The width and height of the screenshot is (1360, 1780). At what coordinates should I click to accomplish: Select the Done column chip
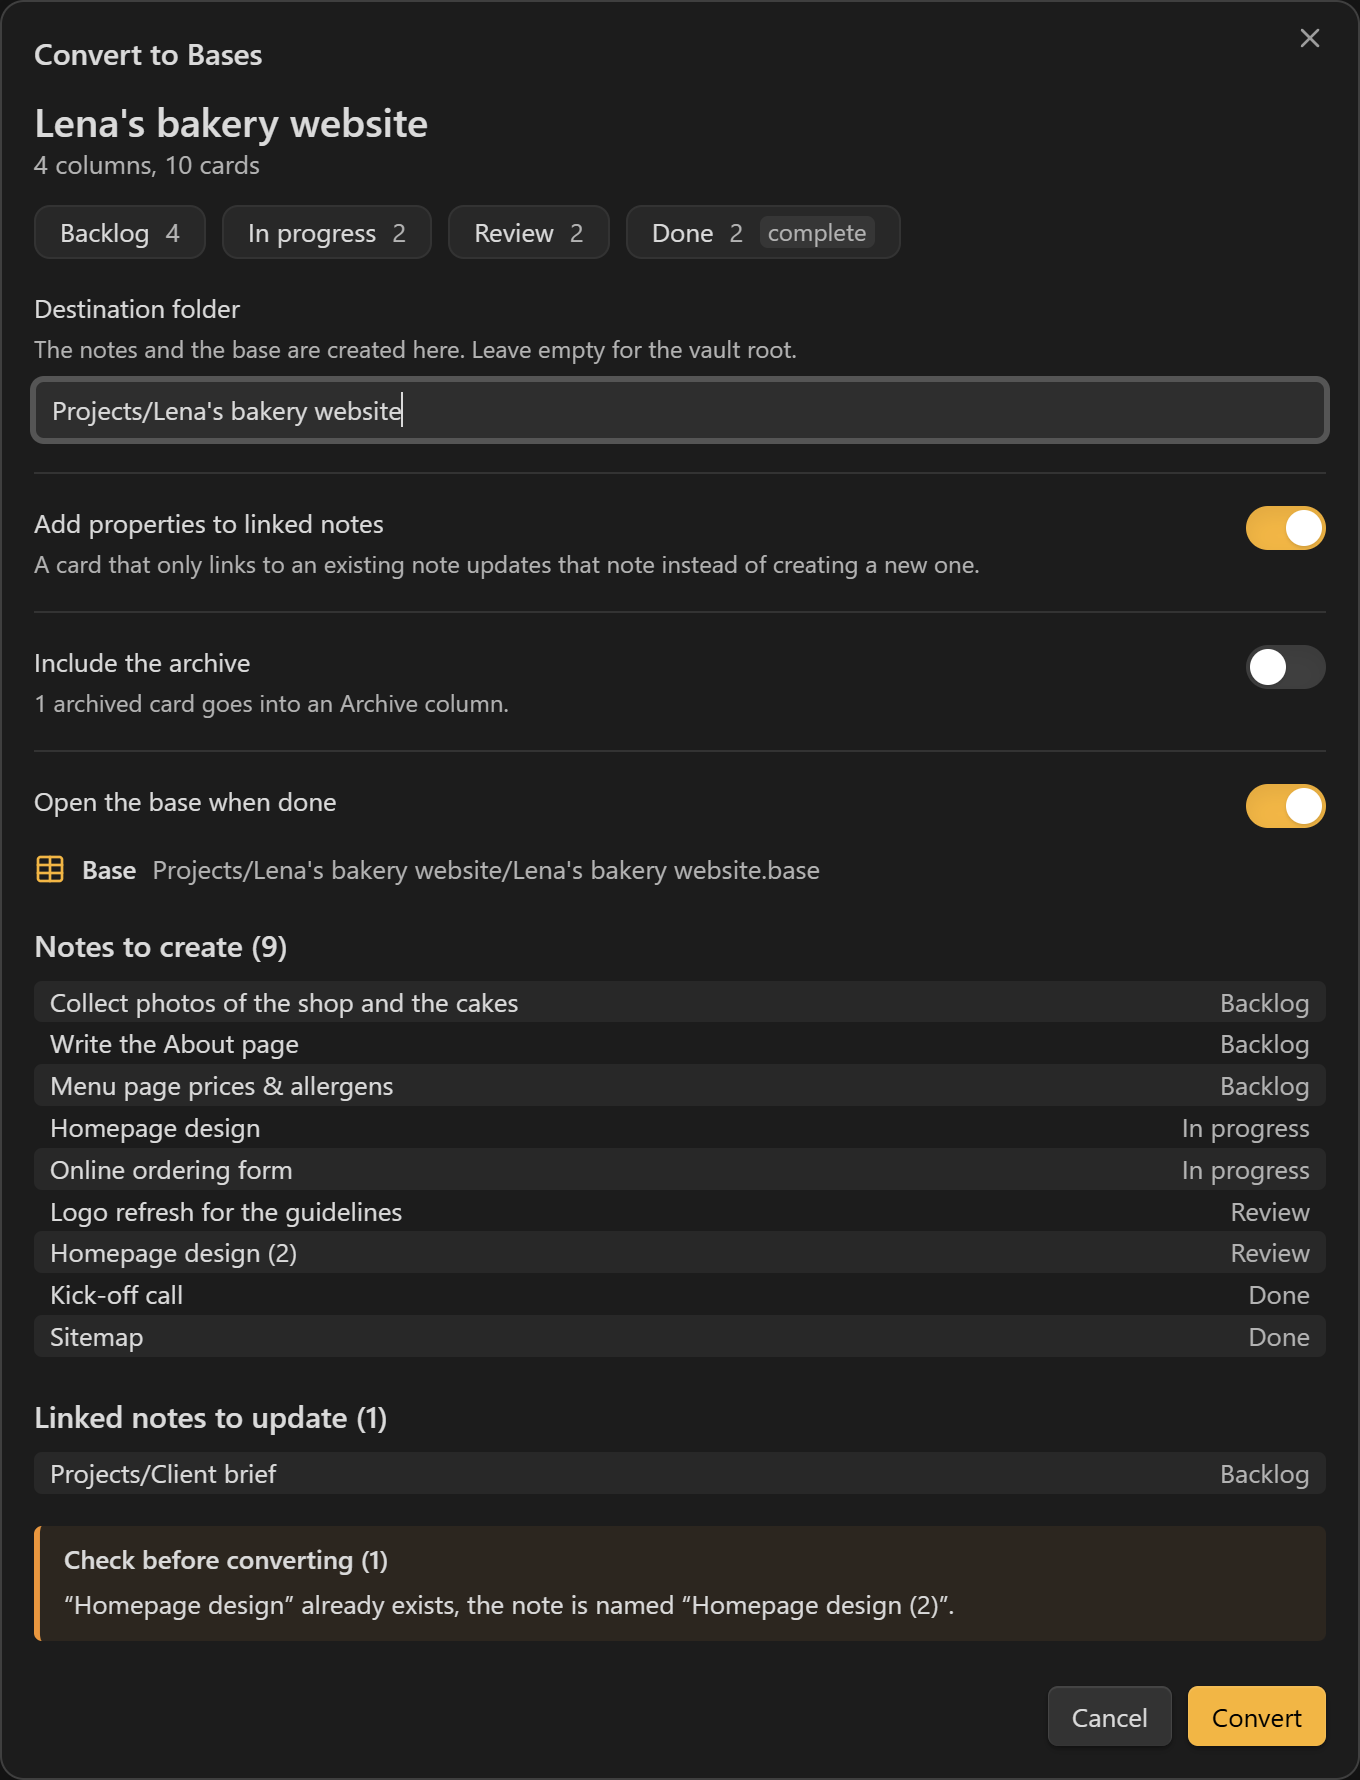tap(763, 232)
